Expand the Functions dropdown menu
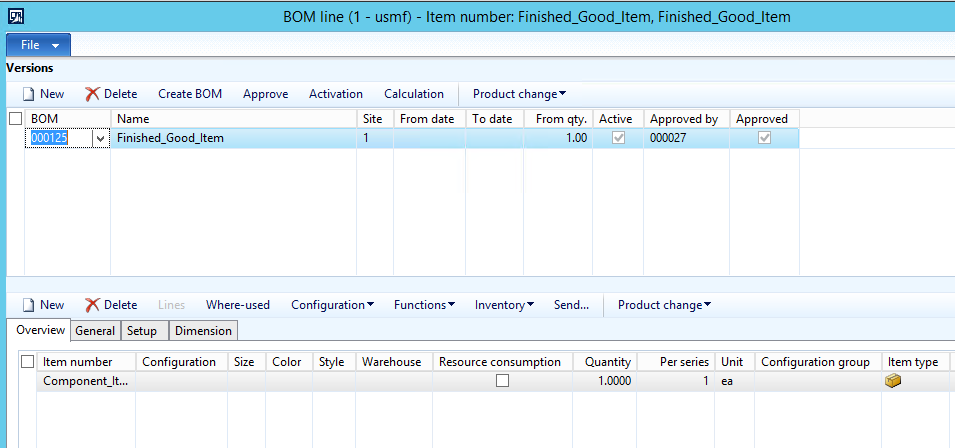 tap(424, 305)
